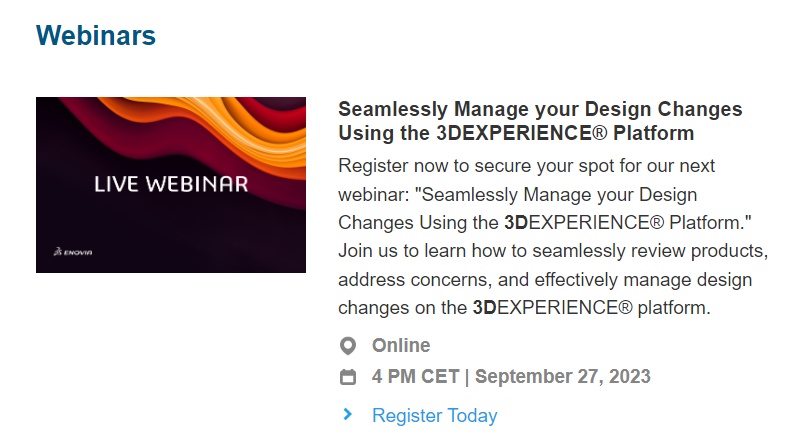This screenshot has height=445, width=802.
Task: Click the address concerns line of the description
Action: point(545,280)
